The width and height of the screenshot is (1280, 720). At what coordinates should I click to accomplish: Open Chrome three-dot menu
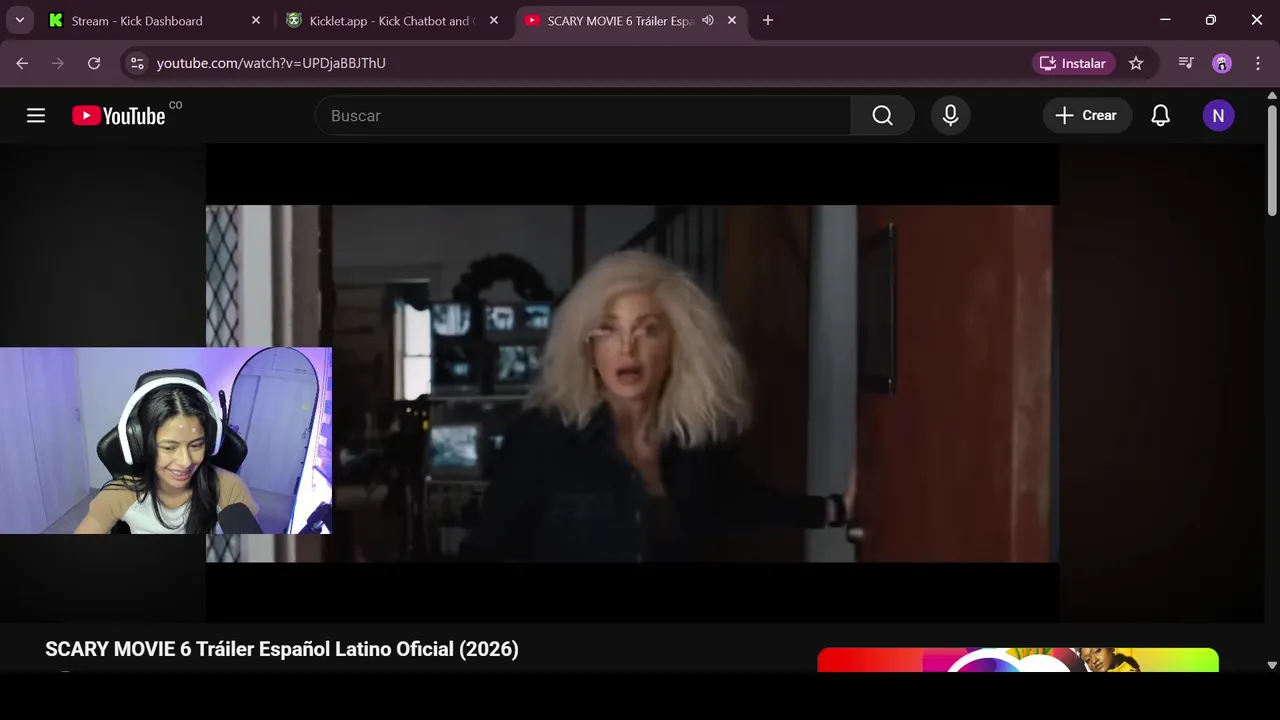1258,63
